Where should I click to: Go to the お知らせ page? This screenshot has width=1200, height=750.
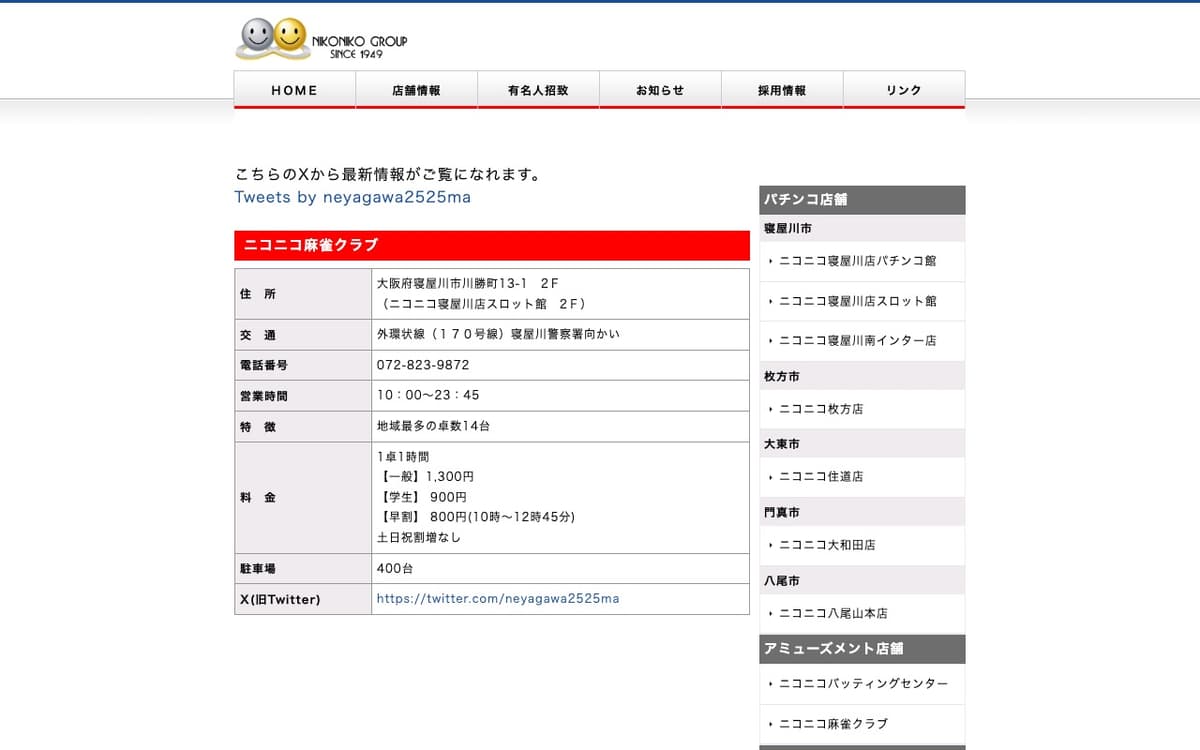pyautogui.click(x=660, y=90)
